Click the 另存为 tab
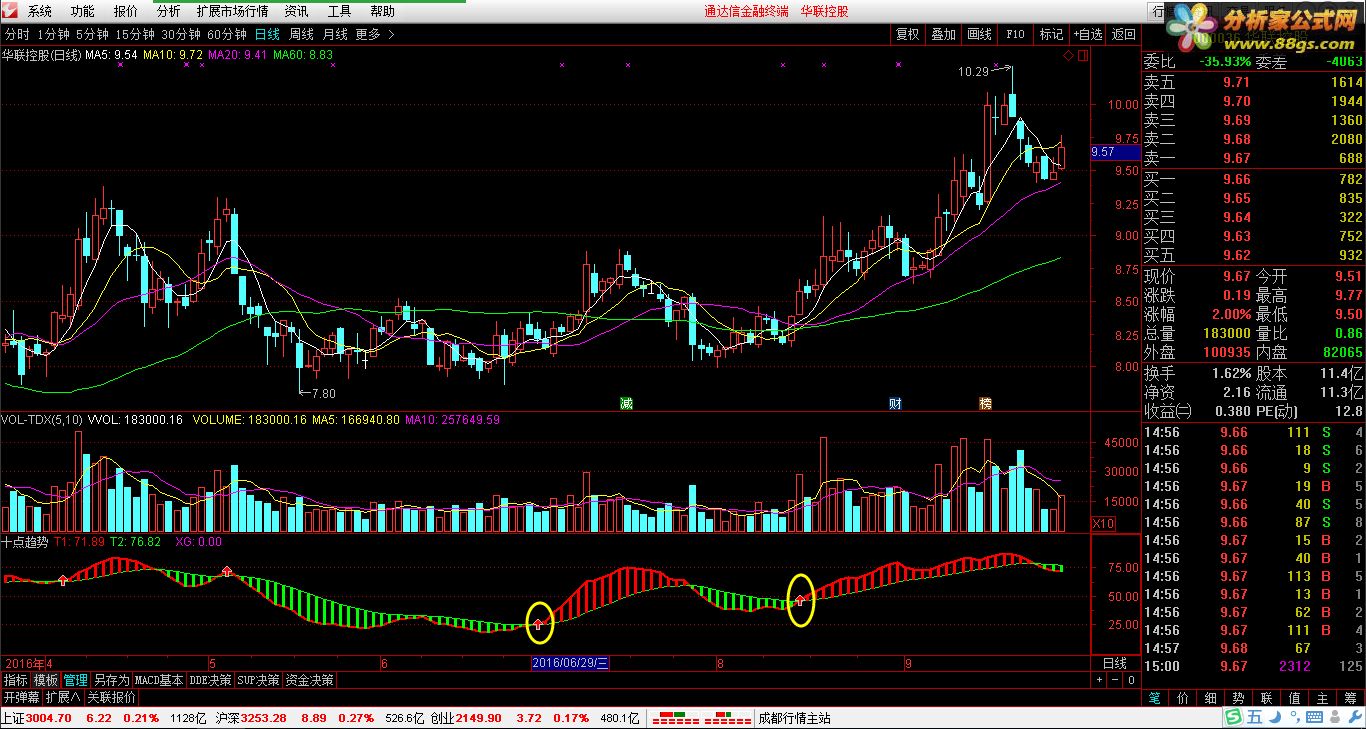 click(111, 680)
